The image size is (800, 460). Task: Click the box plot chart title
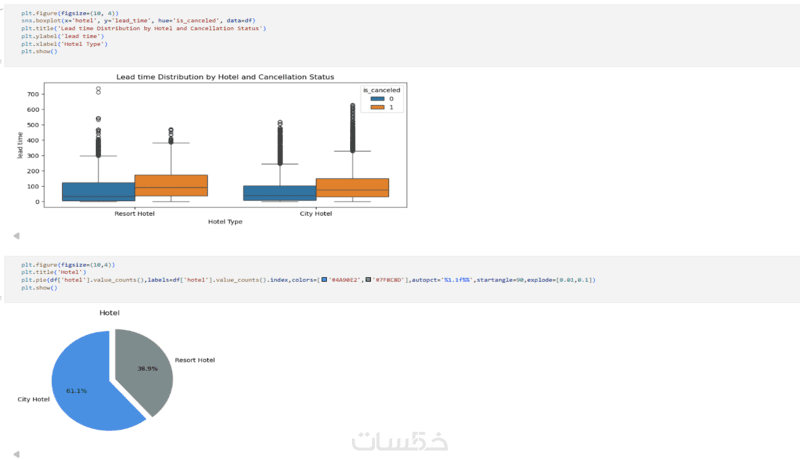[225, 77]
